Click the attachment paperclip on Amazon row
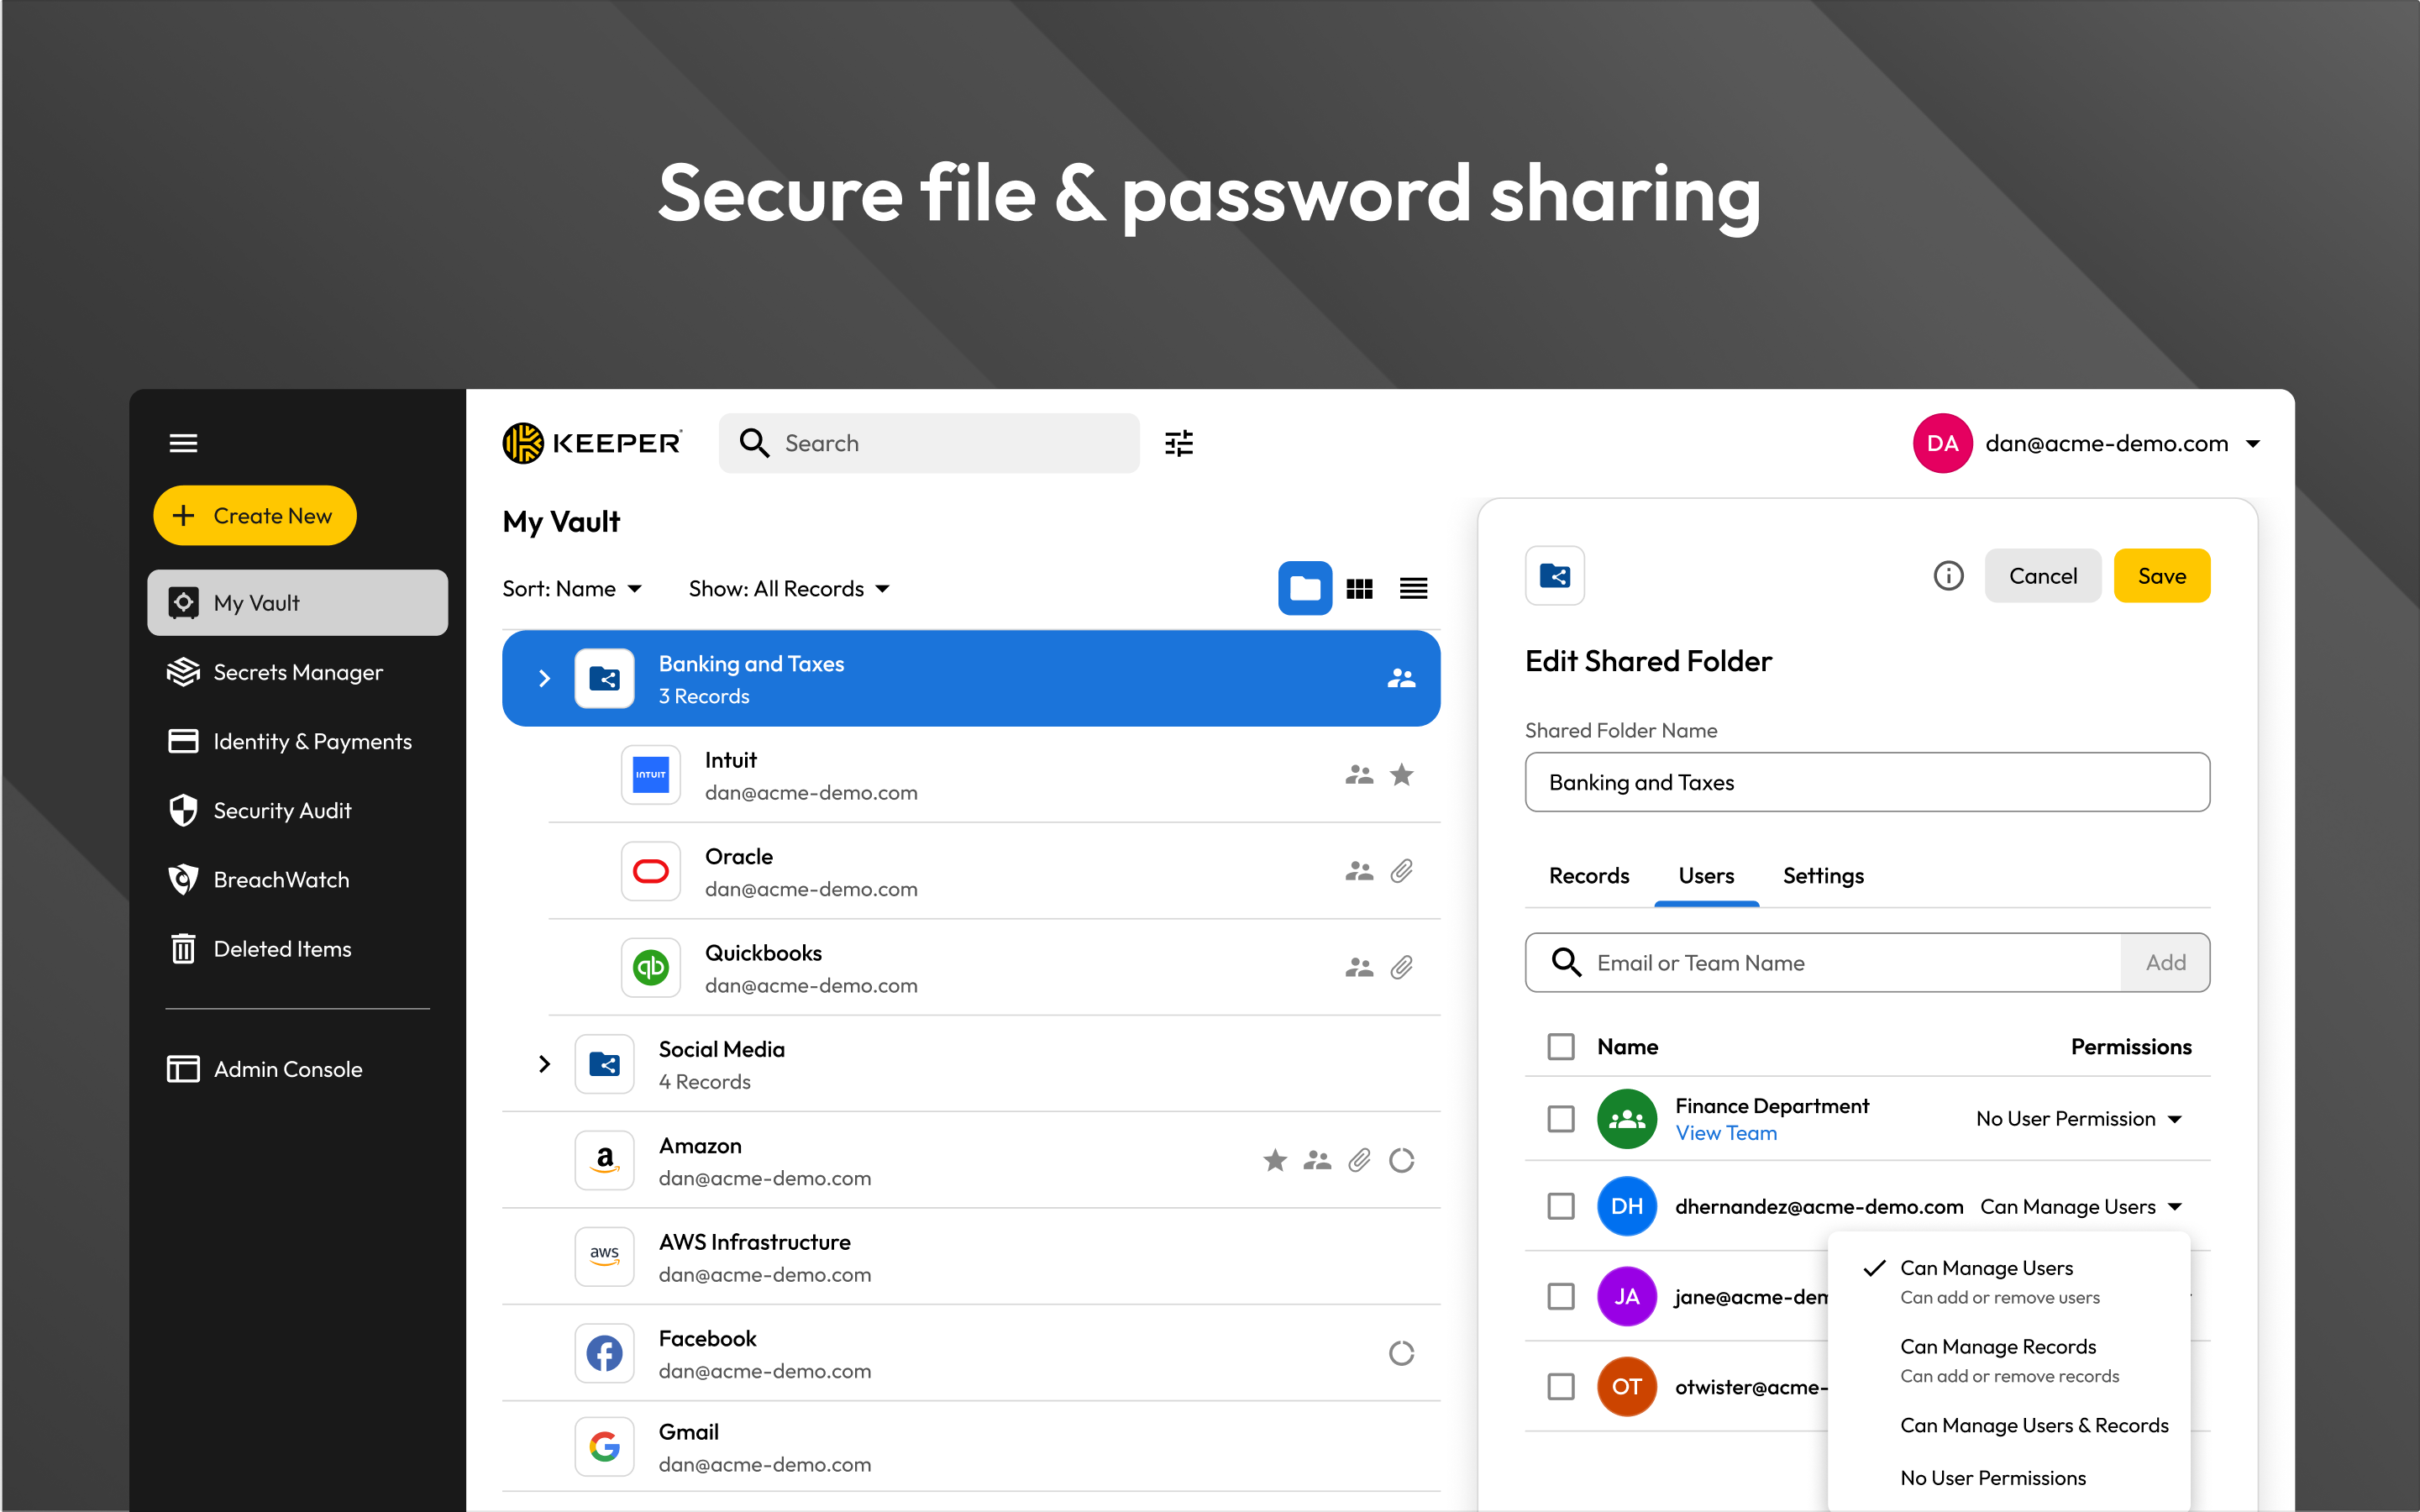Screen dimensions: 2420x1512 [x=1359, y=1160]
